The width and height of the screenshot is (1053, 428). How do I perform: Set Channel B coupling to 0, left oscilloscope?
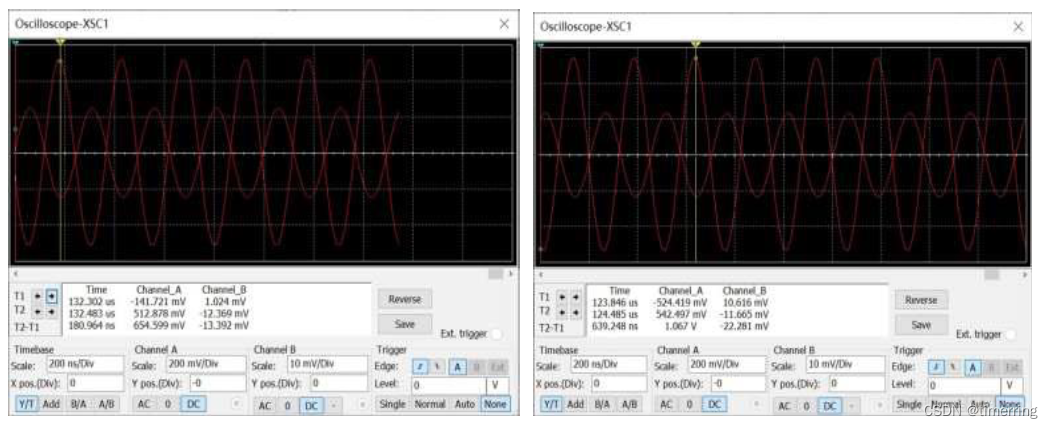coord(287,405)
